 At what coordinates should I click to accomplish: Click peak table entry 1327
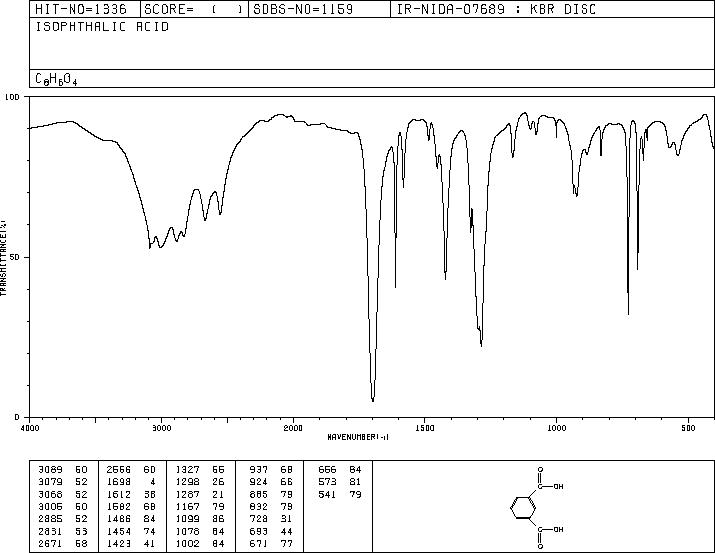[x=187, y=470]
